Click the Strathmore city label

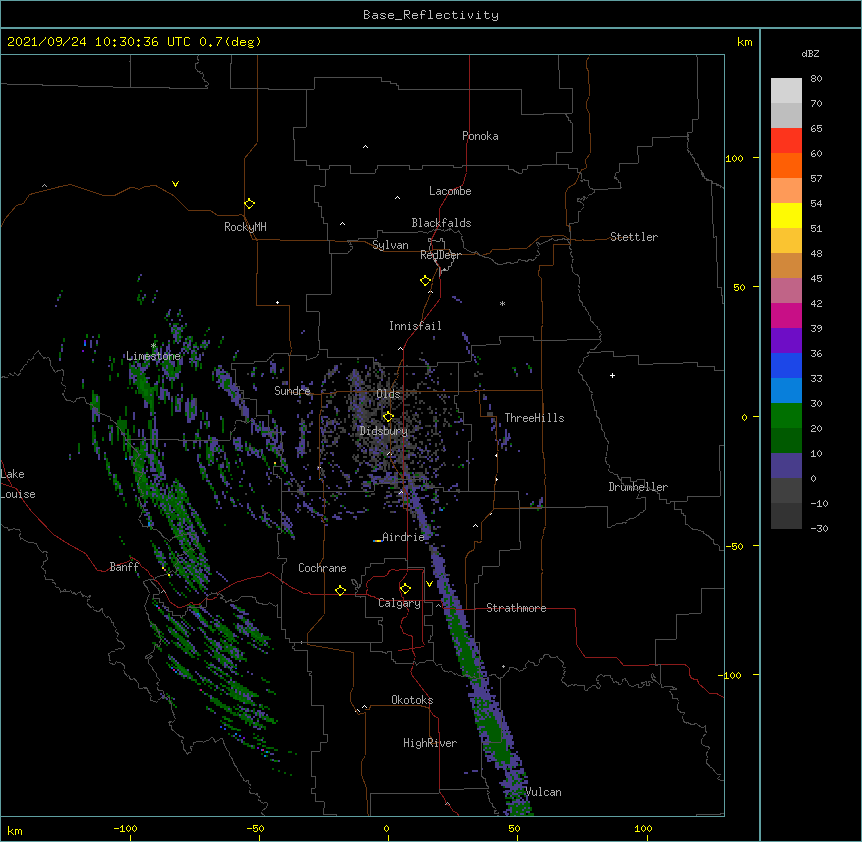(516, 608)
